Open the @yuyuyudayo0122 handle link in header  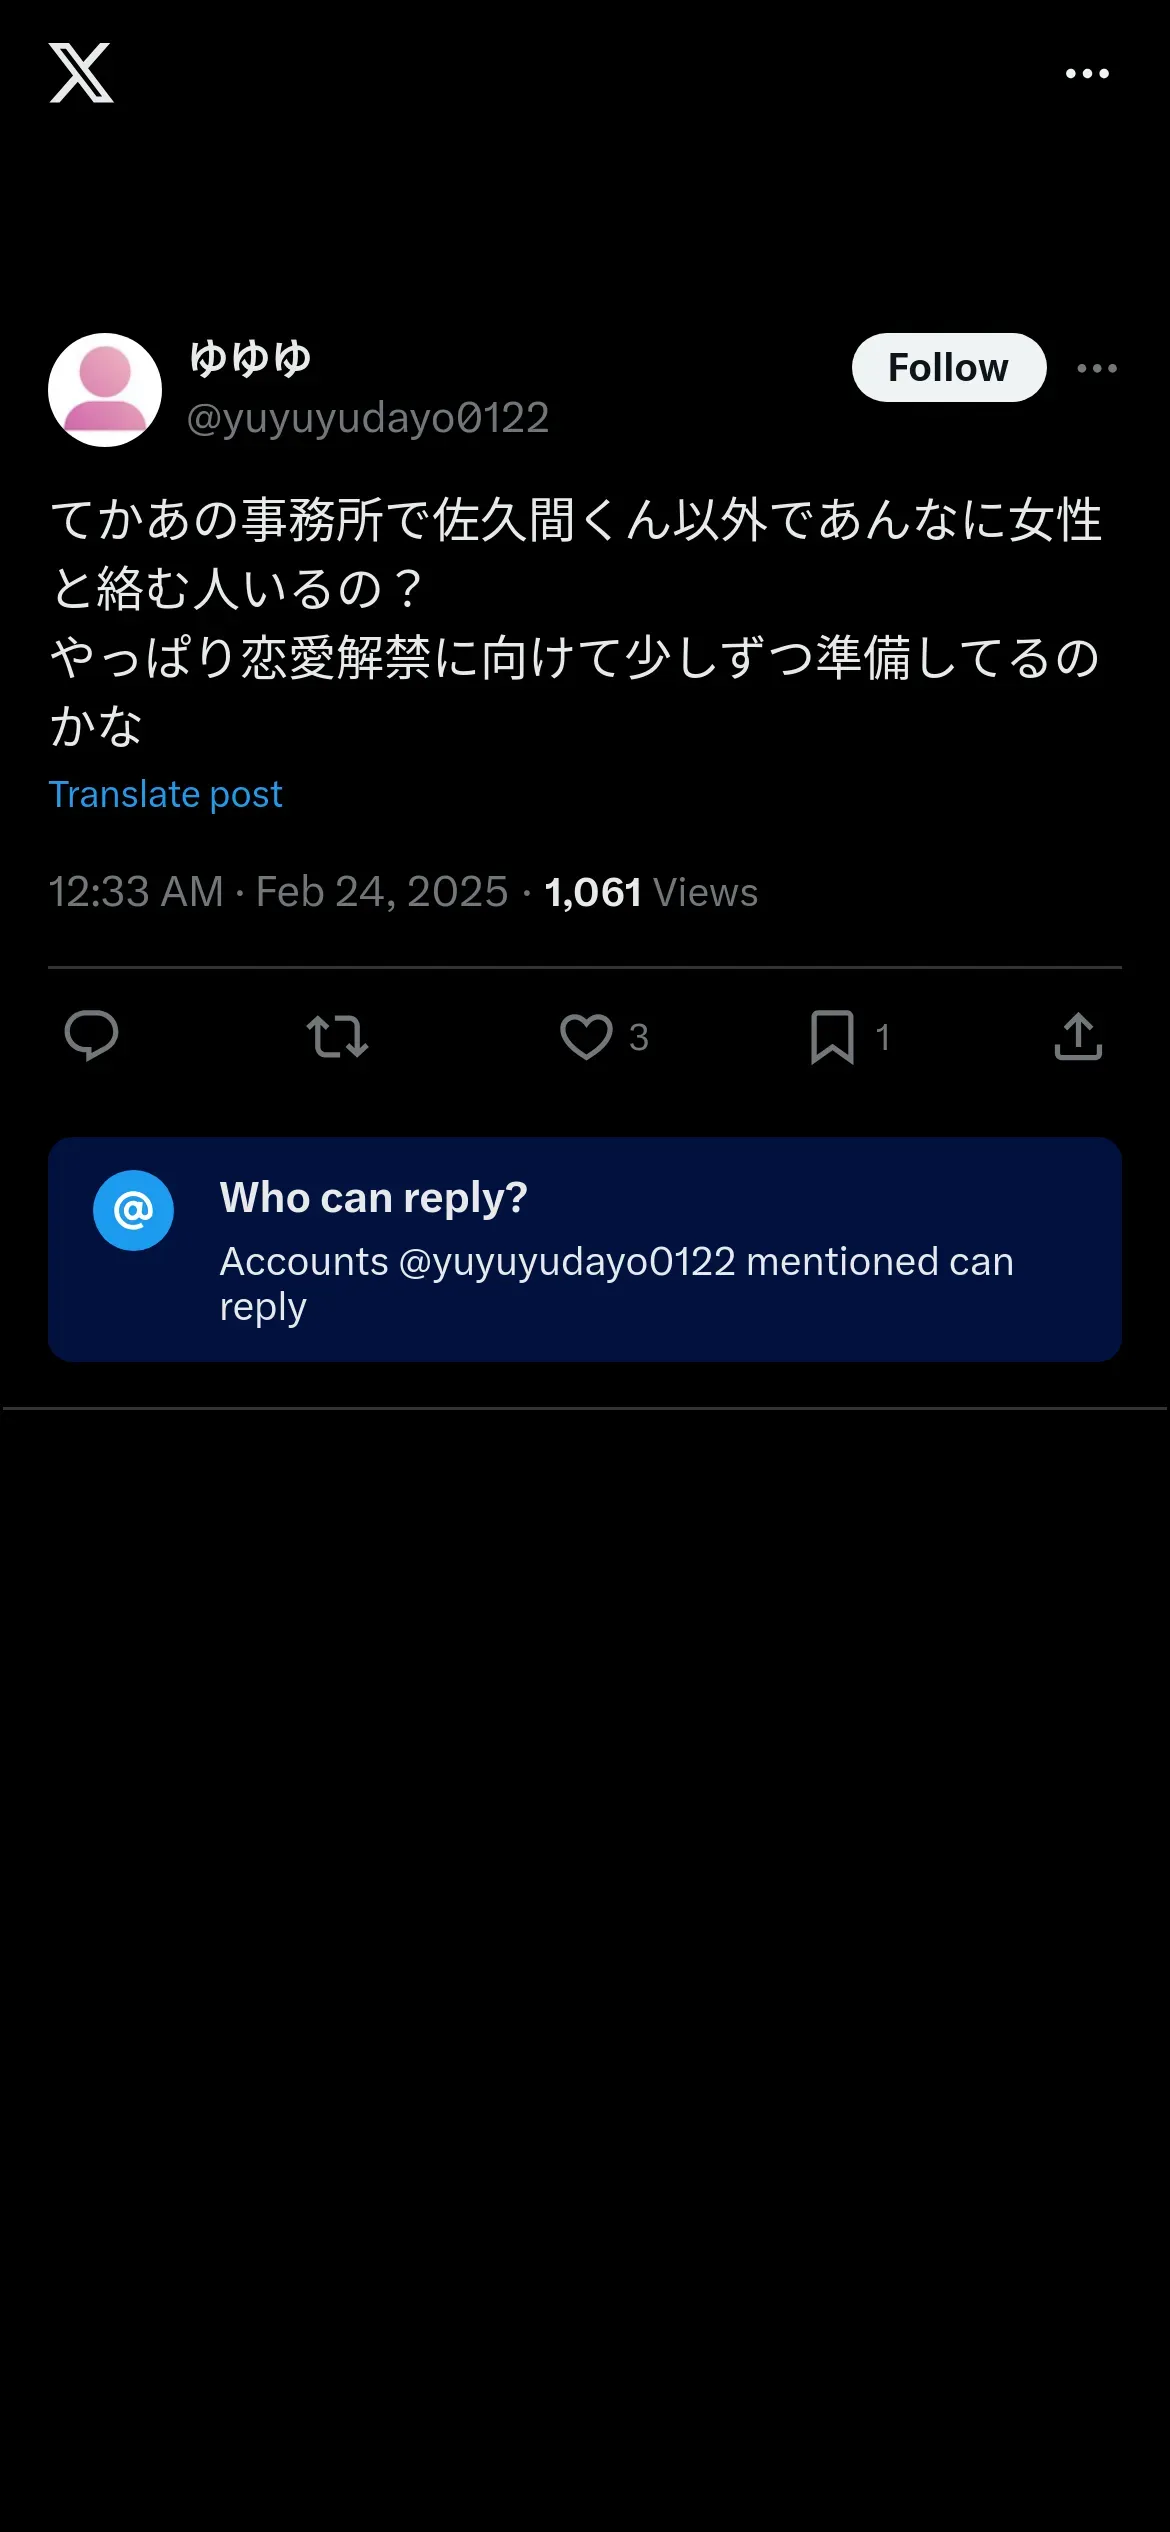(x=368, y=418)
